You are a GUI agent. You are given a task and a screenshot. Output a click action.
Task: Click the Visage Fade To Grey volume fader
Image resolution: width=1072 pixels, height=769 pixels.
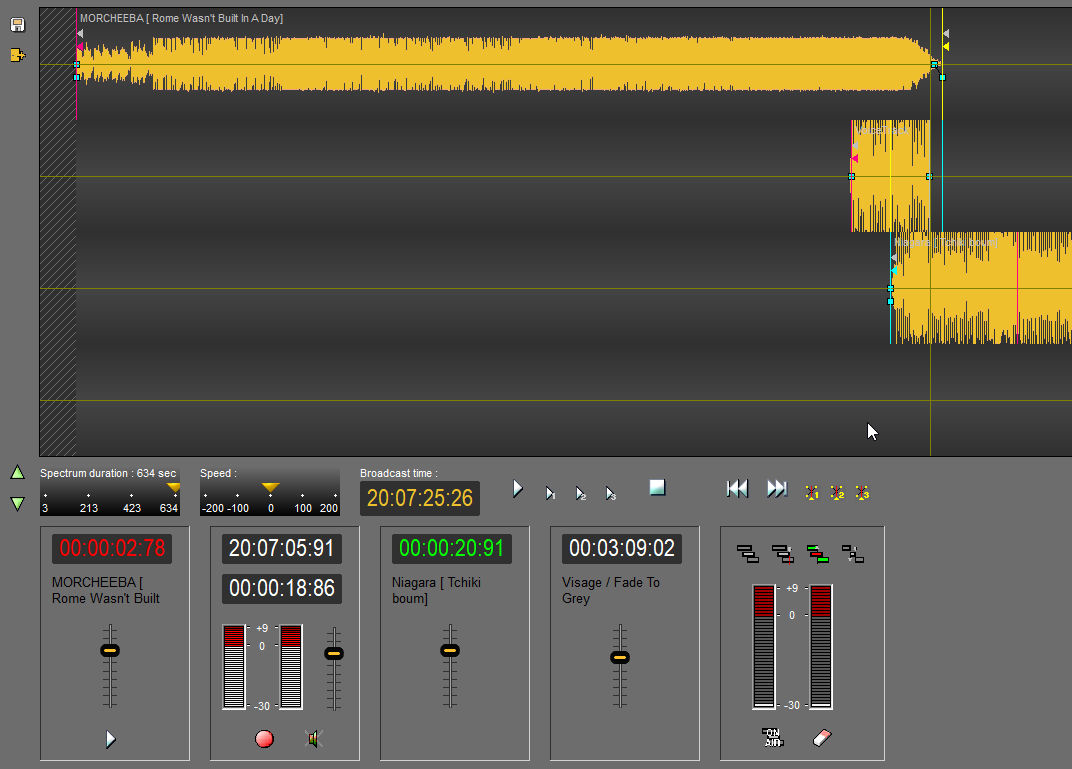pyautogui.click(x=620, y=657)
